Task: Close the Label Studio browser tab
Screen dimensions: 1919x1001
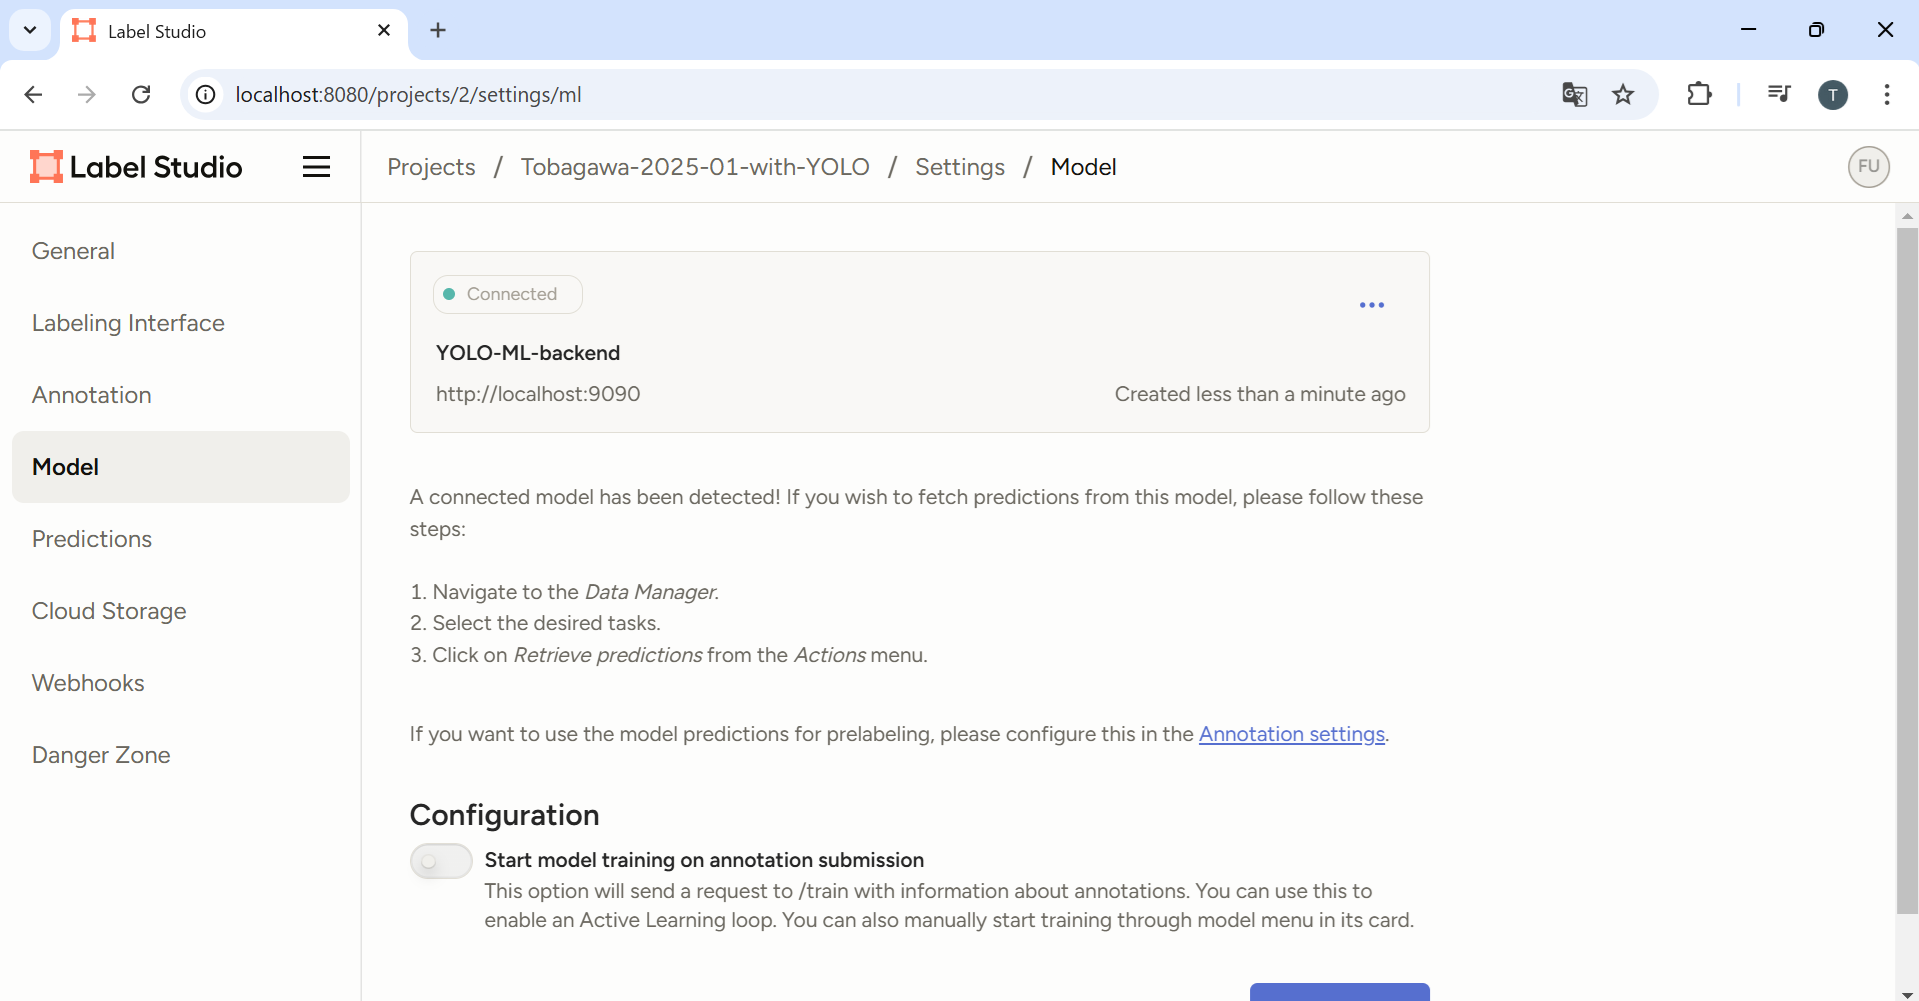Action: [384, 30]
